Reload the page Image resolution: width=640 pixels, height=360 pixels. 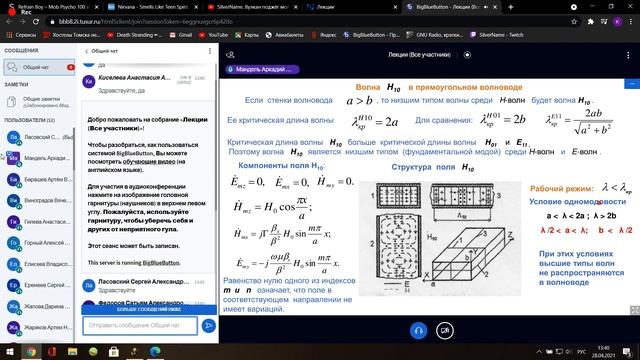[x=36, y=22]
